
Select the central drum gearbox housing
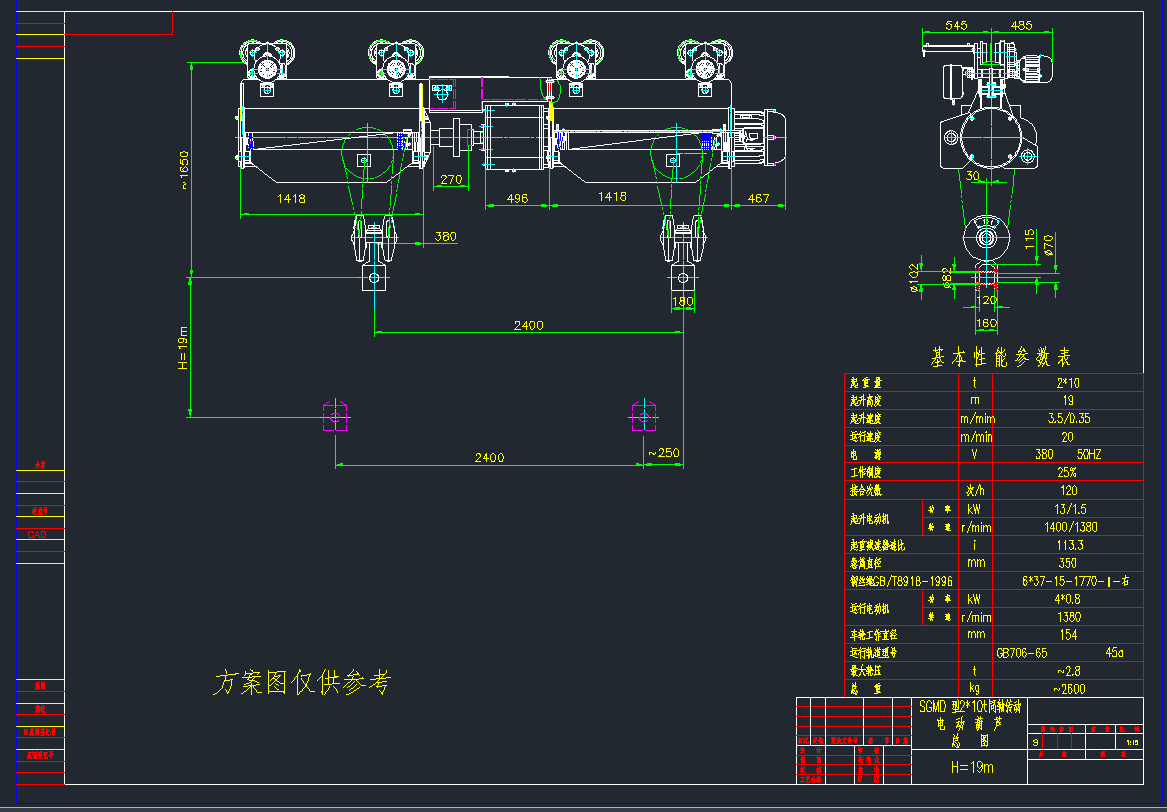point(515,136)
